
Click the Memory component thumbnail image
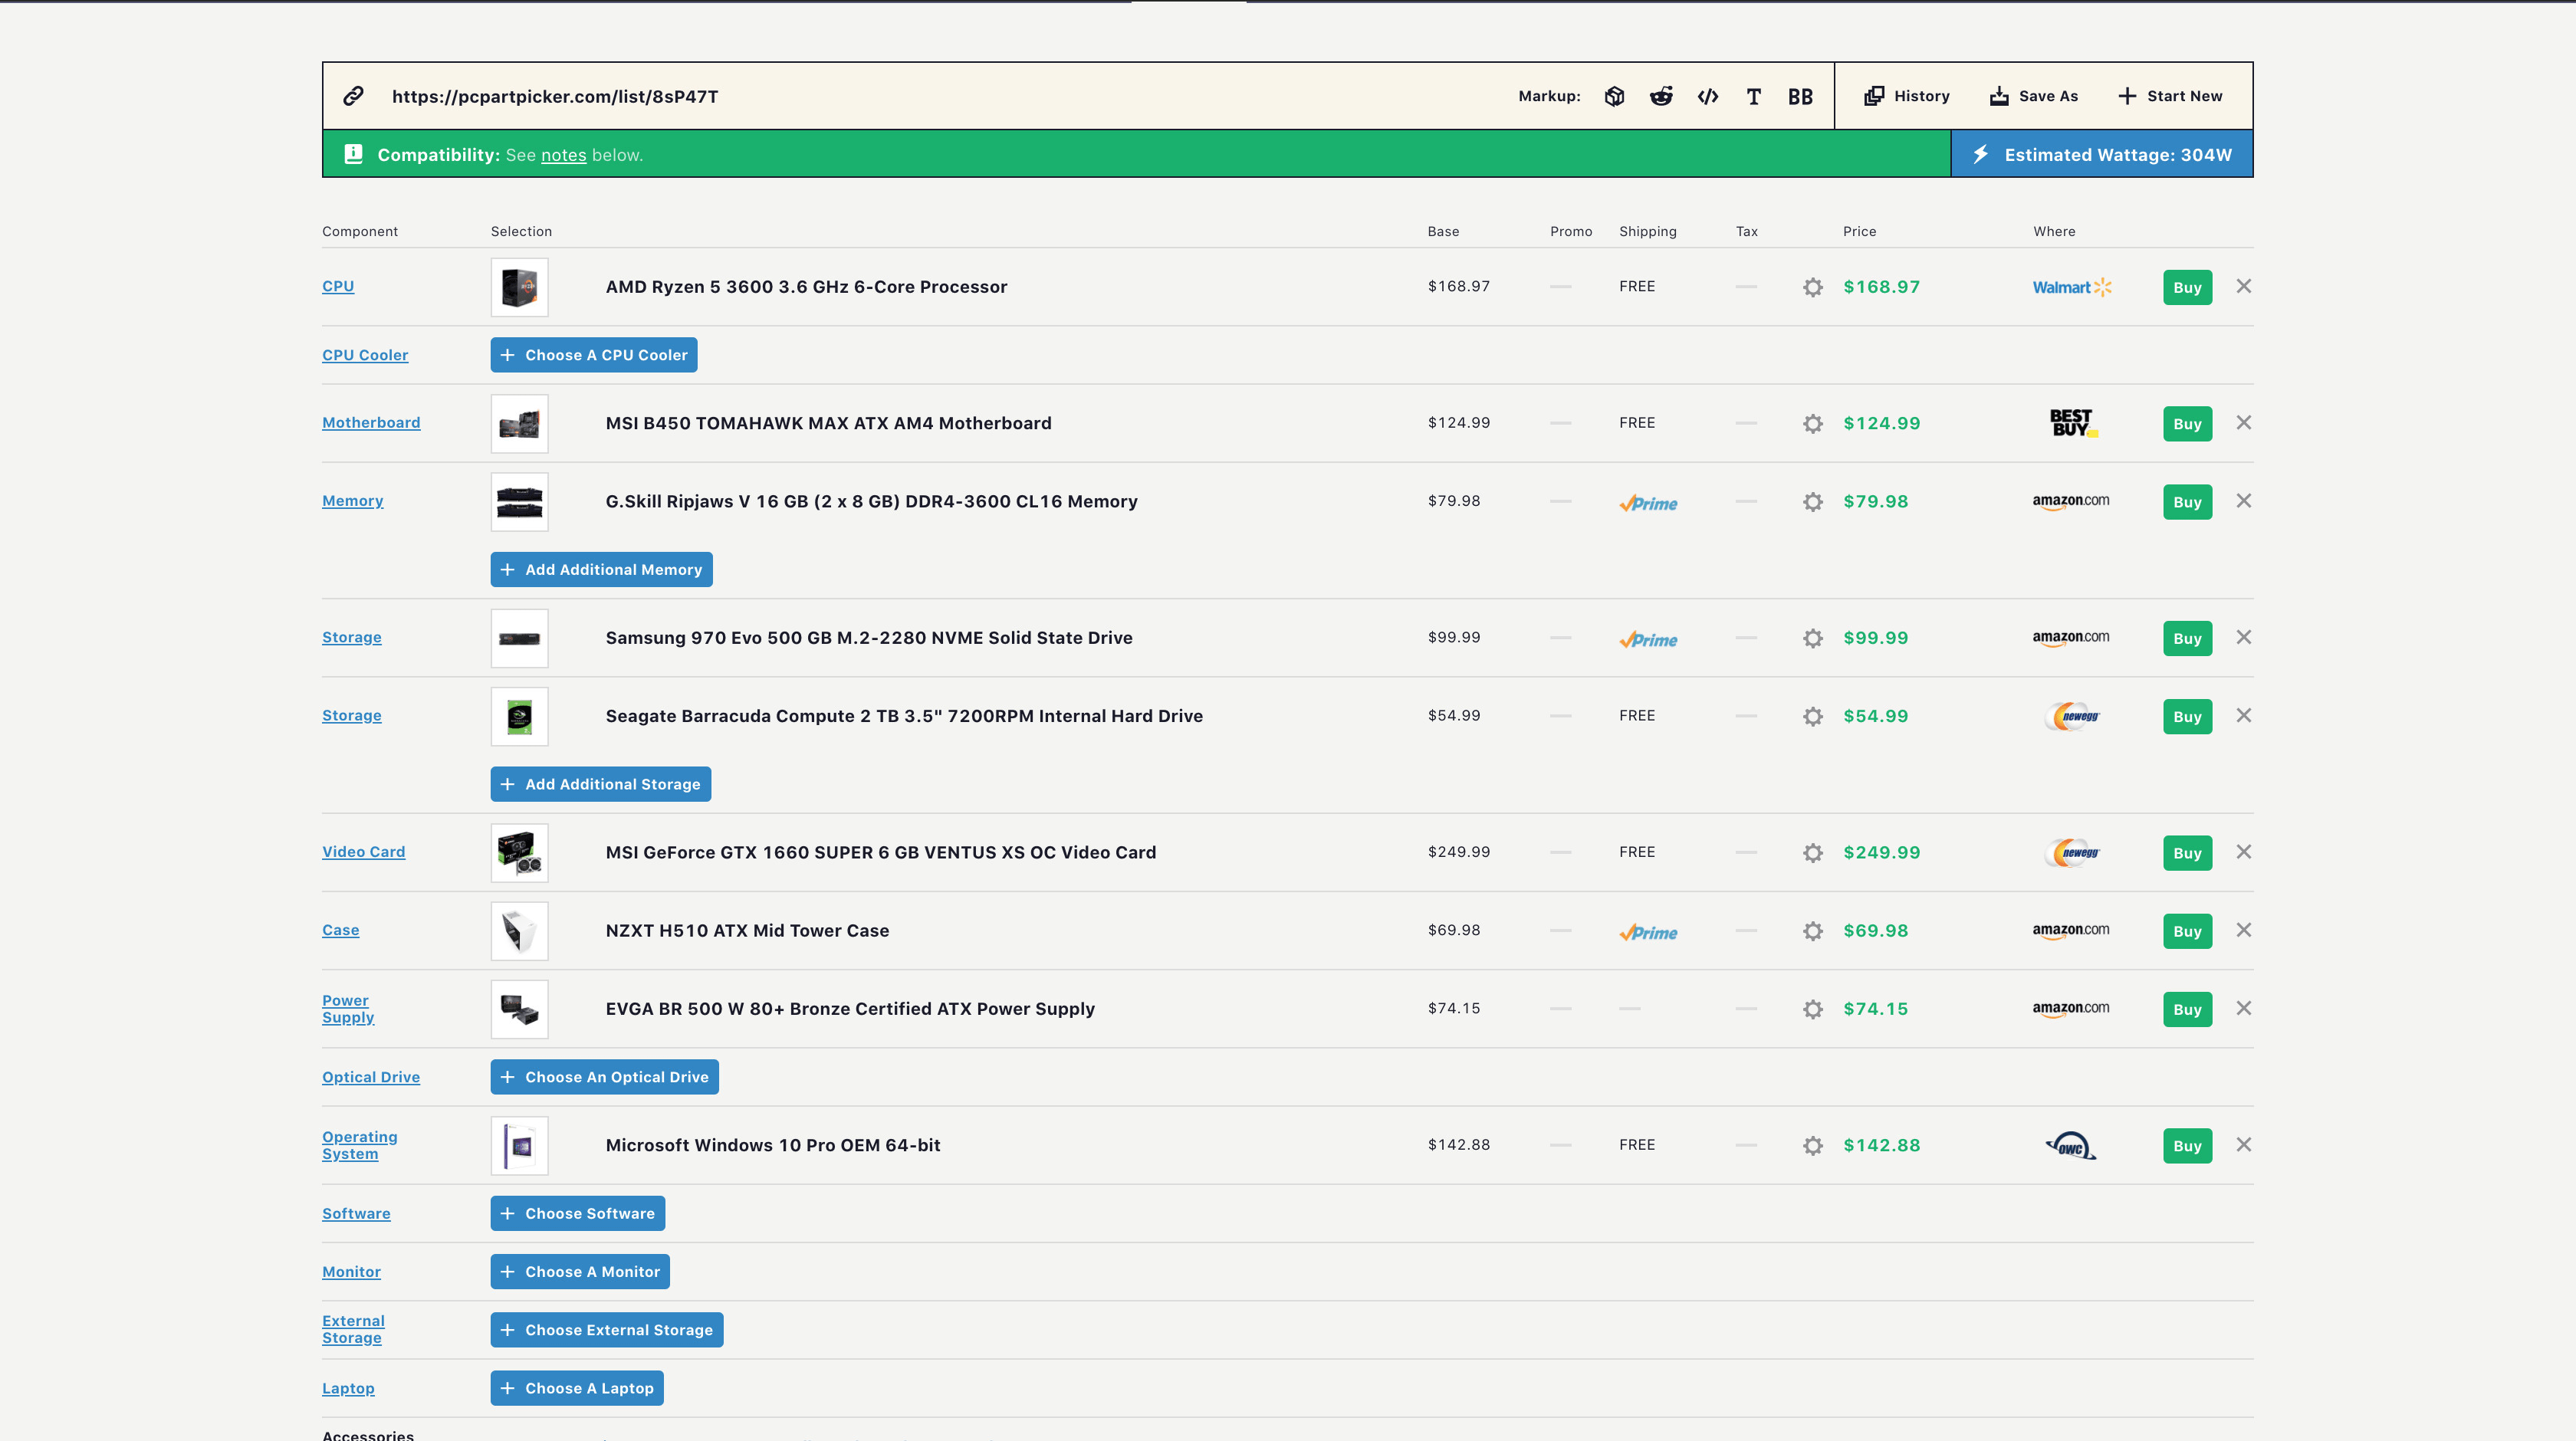point(518,501)
